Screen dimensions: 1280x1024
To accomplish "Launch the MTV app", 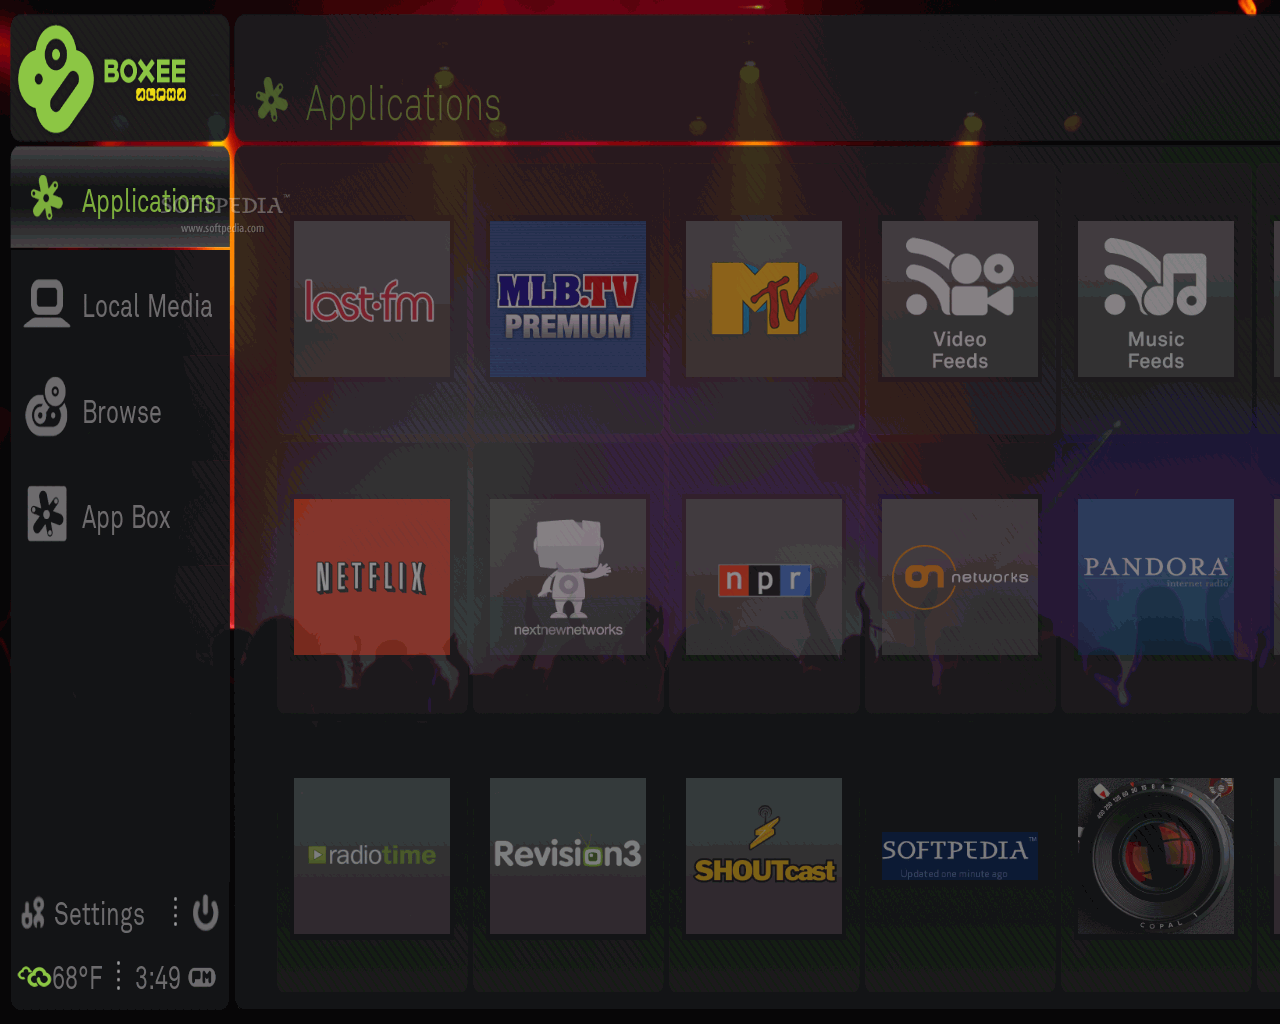I will 764,299.
